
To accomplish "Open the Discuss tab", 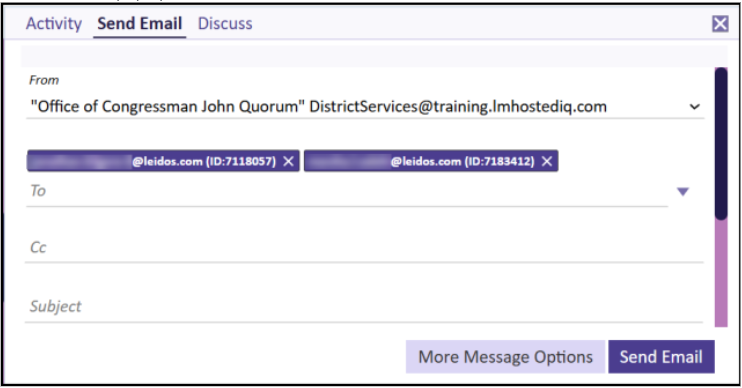I will tap(225, 23).
